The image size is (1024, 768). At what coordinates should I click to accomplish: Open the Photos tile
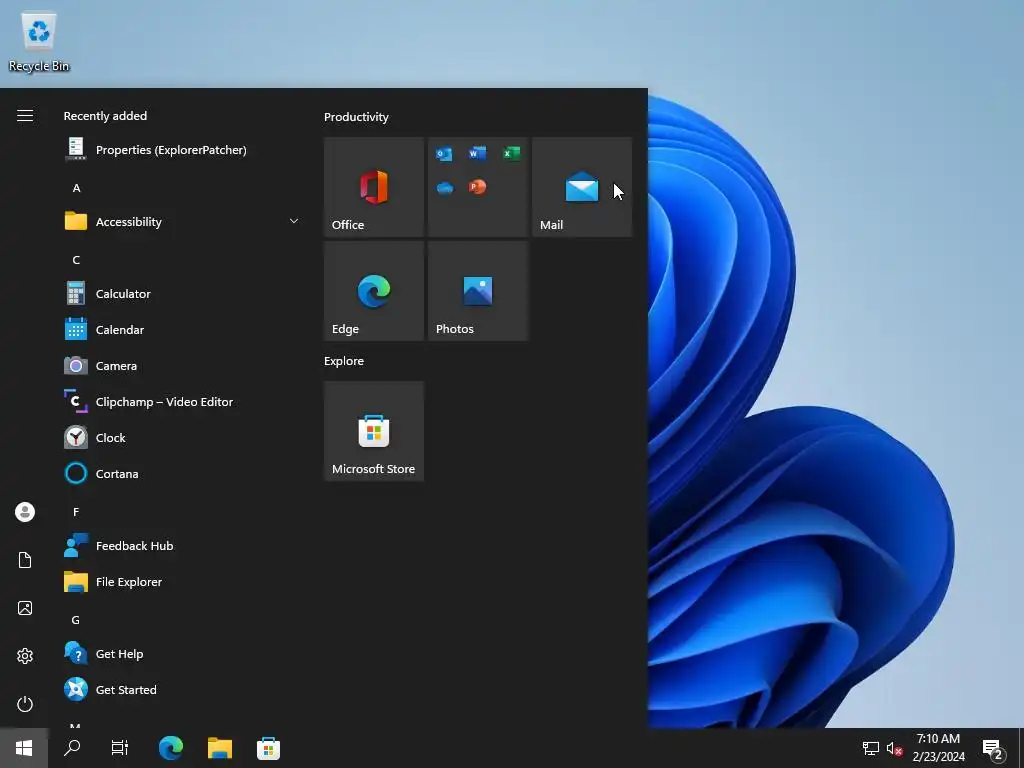click(478, 291)
